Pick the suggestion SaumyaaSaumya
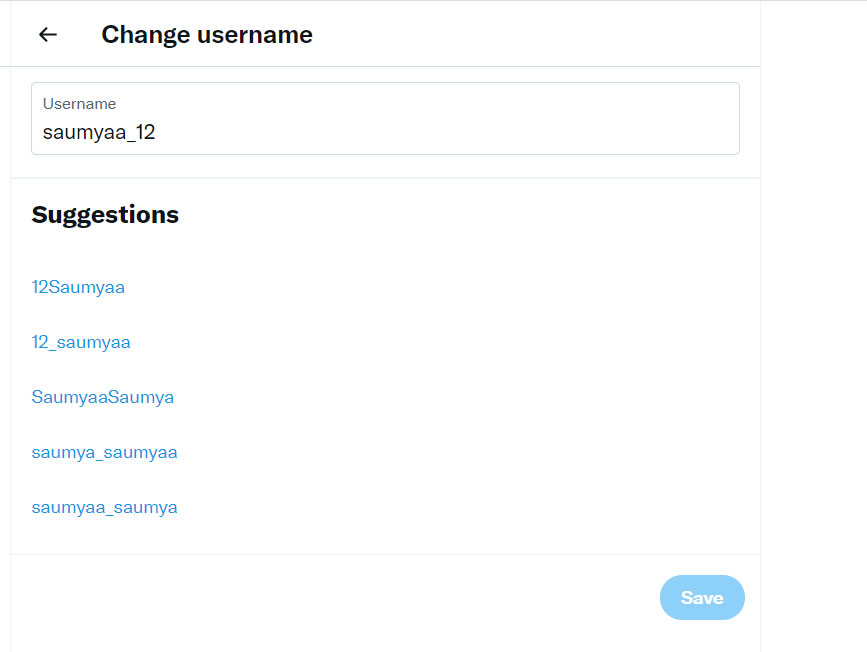Image resolution: width=867 pixels, height=652 pixels. pyautogui.click(x=103, y=397)
